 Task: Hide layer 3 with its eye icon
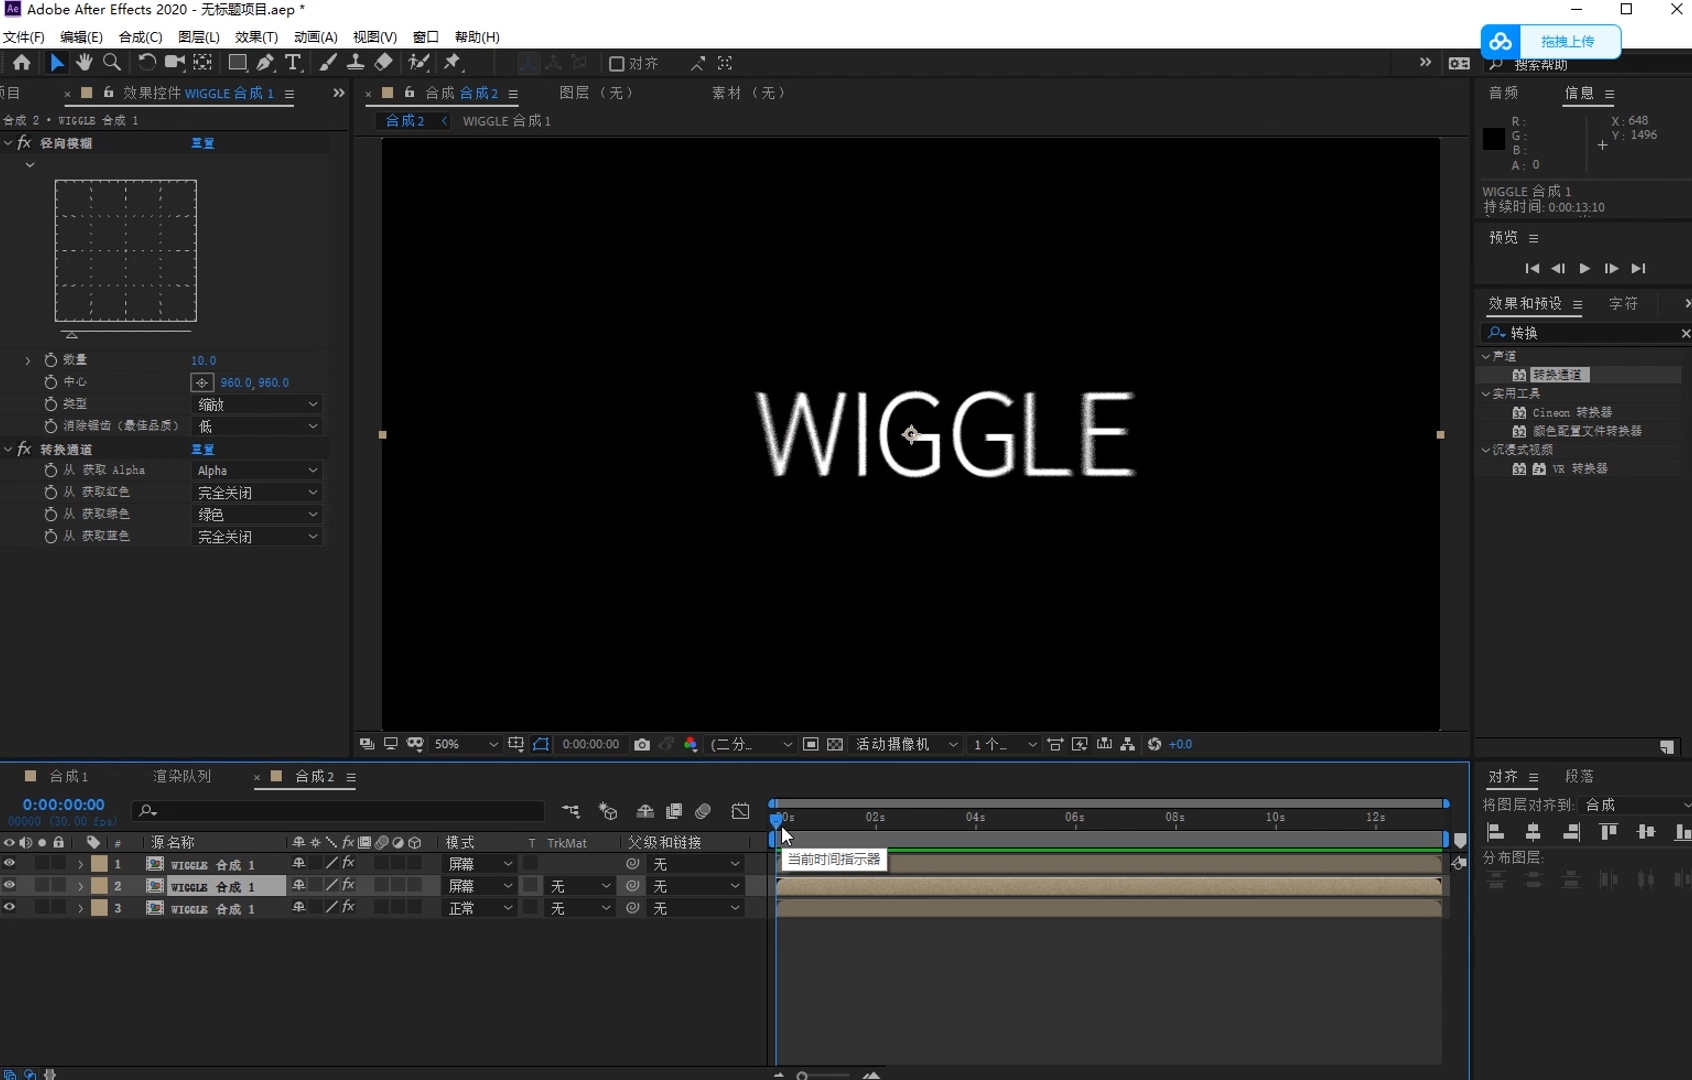[x=9, y=908]
